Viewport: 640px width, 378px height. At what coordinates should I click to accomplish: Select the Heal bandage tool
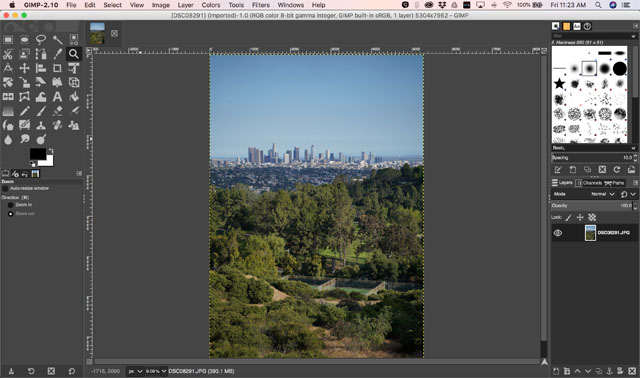pos(58,125)
